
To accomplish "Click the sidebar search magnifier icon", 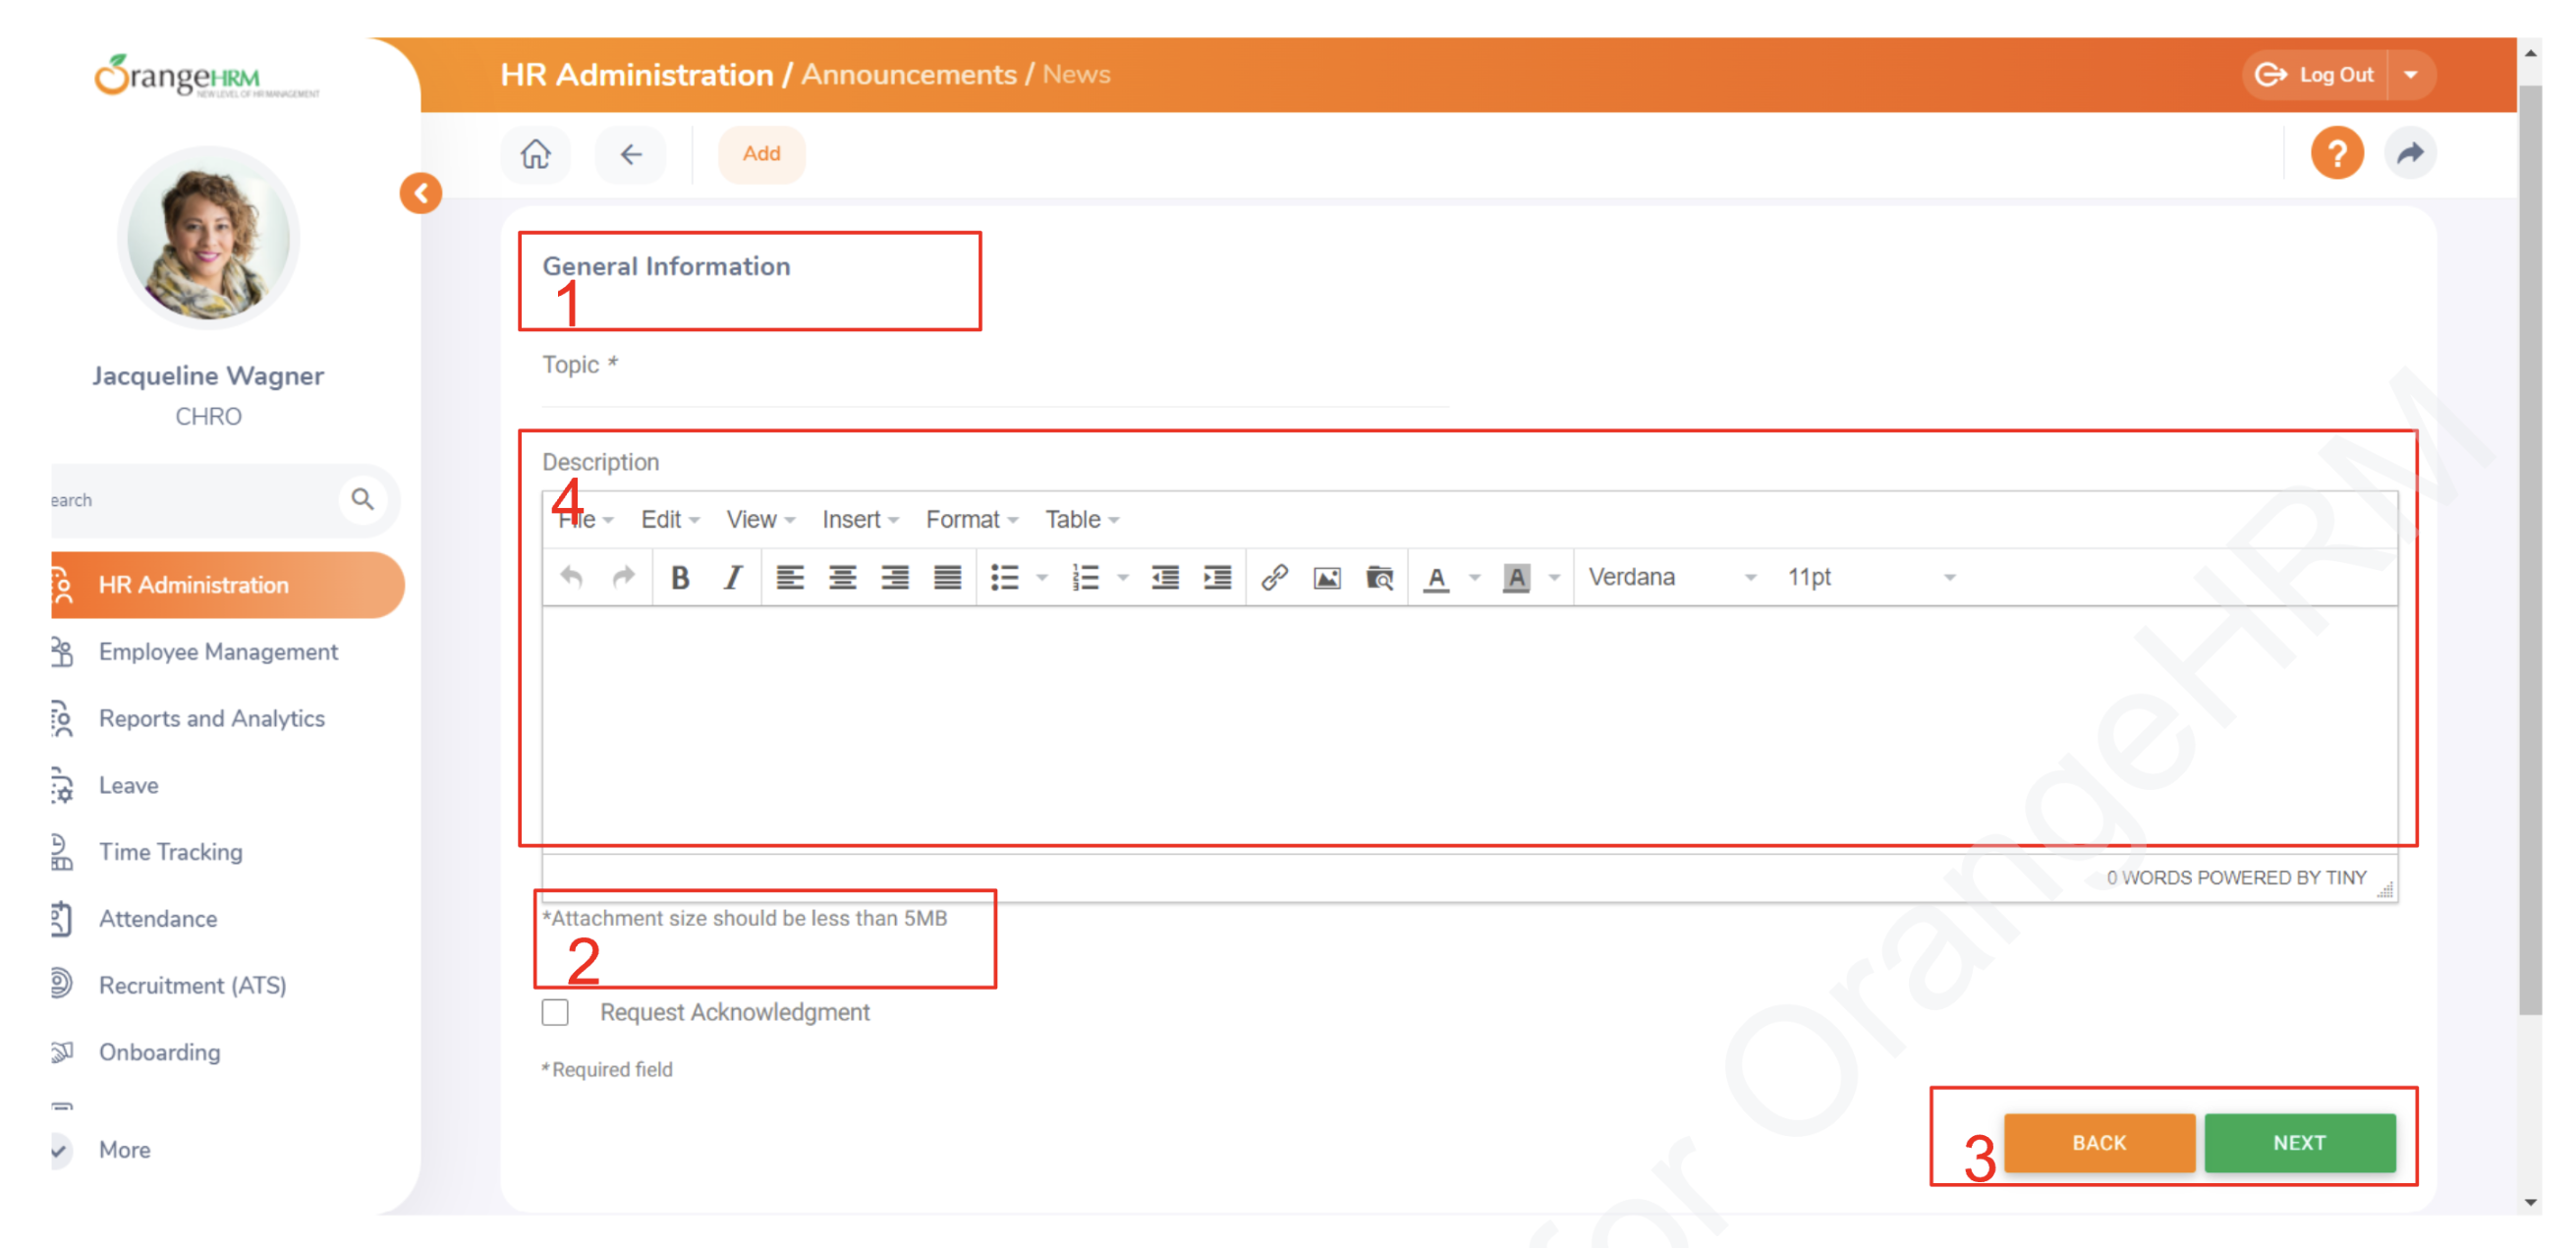I will (362, 498).
